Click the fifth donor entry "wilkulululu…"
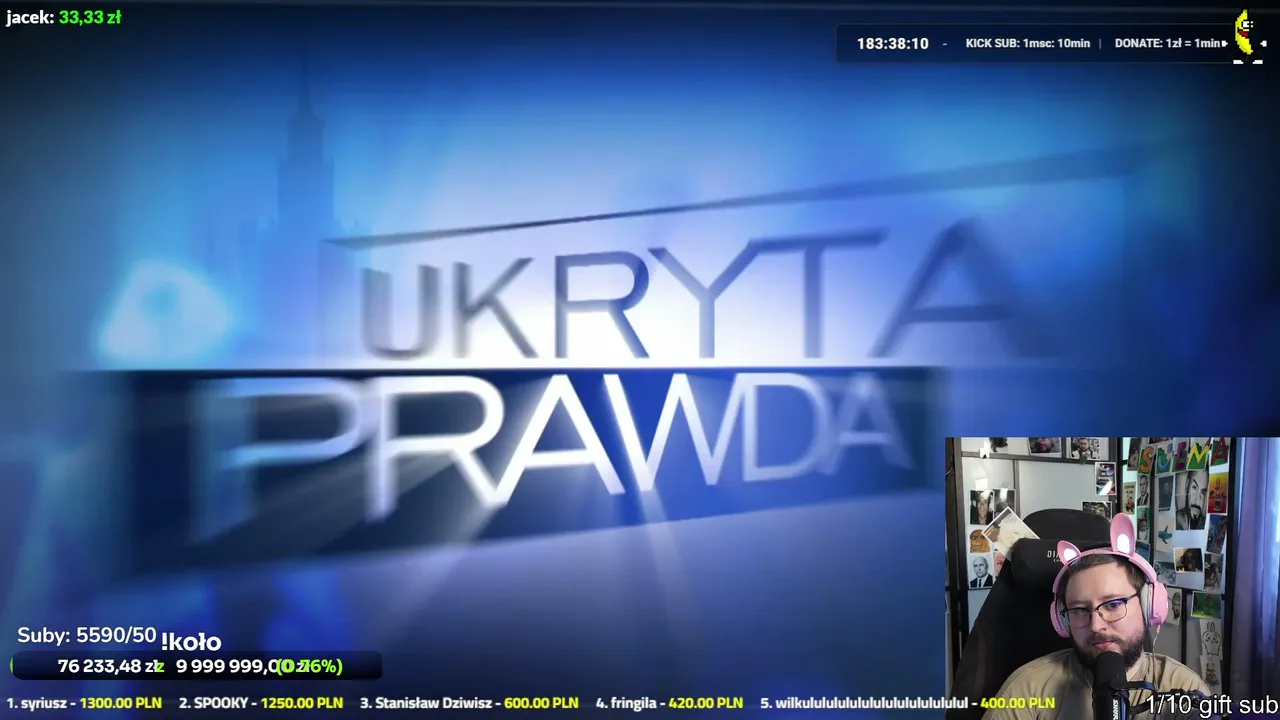Viewport: 1280px width, 720px height. [907, 703]
